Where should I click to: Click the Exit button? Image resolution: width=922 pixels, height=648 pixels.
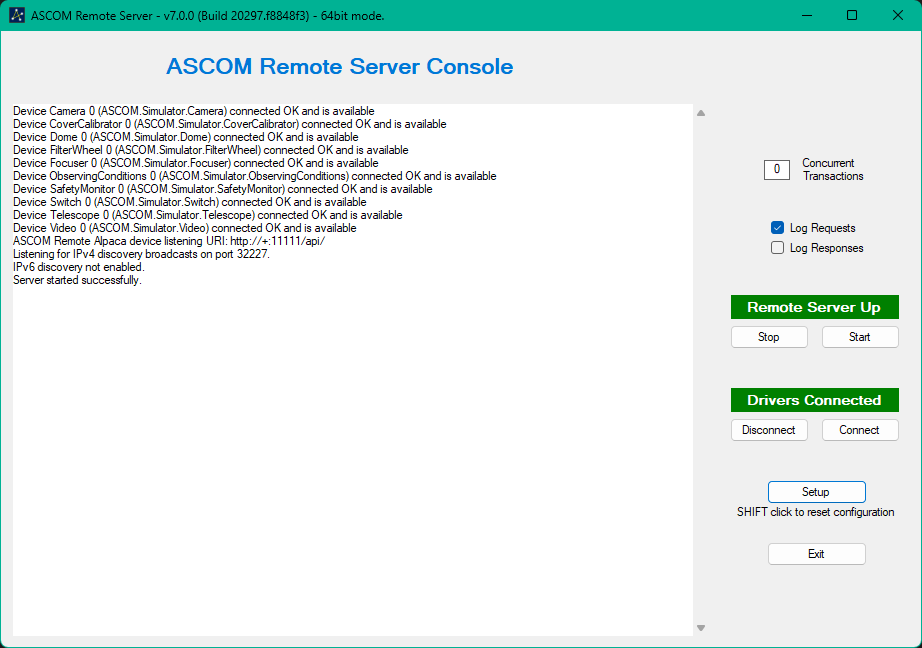816,554
